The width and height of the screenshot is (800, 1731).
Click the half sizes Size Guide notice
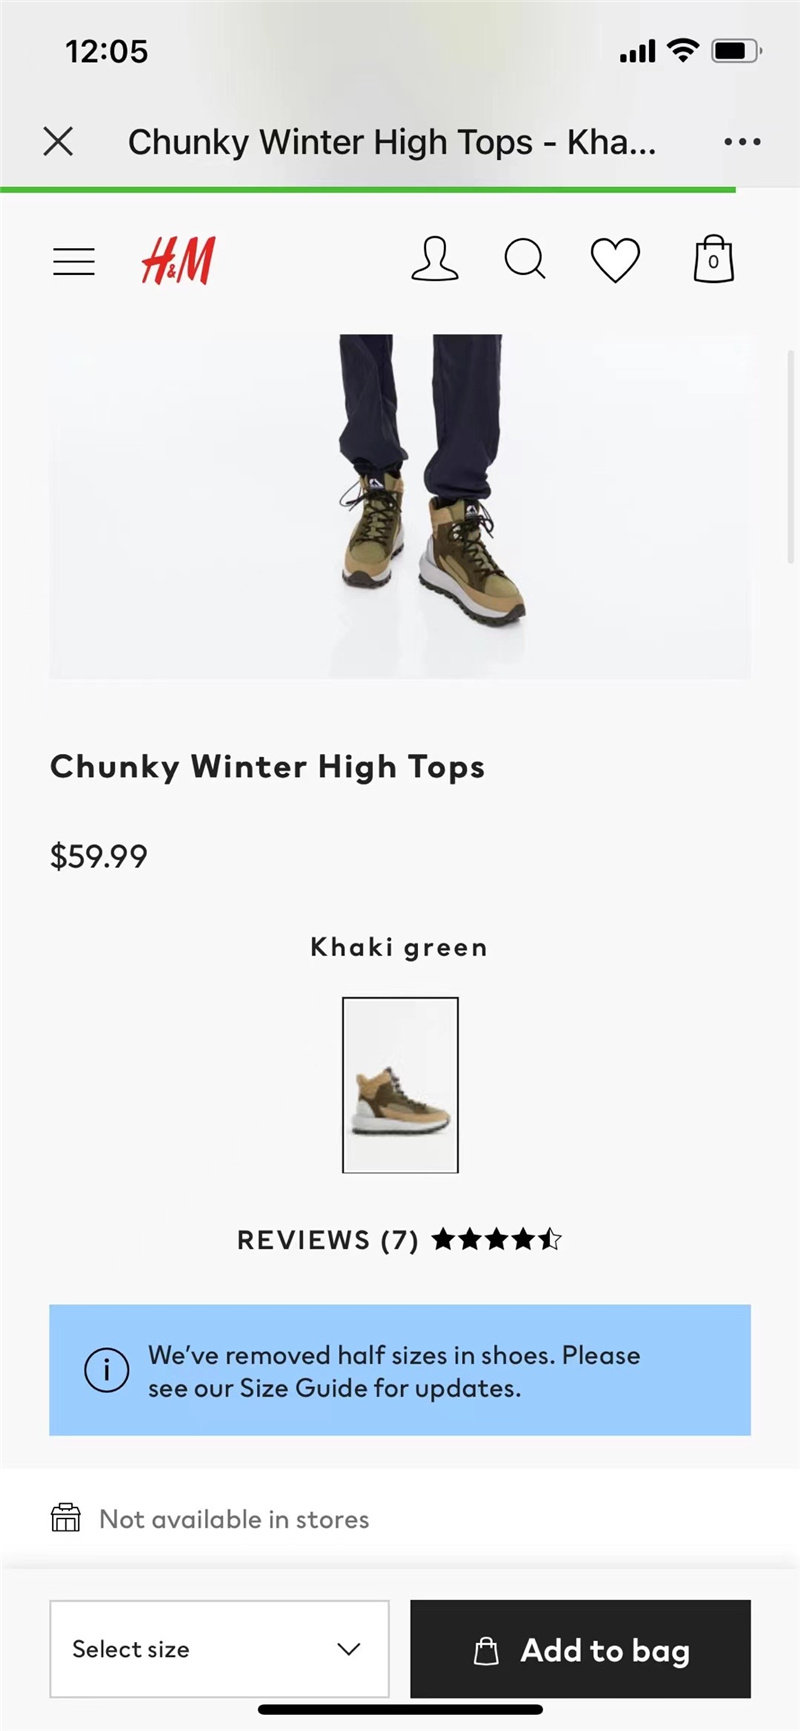[x=400, y=1370]
